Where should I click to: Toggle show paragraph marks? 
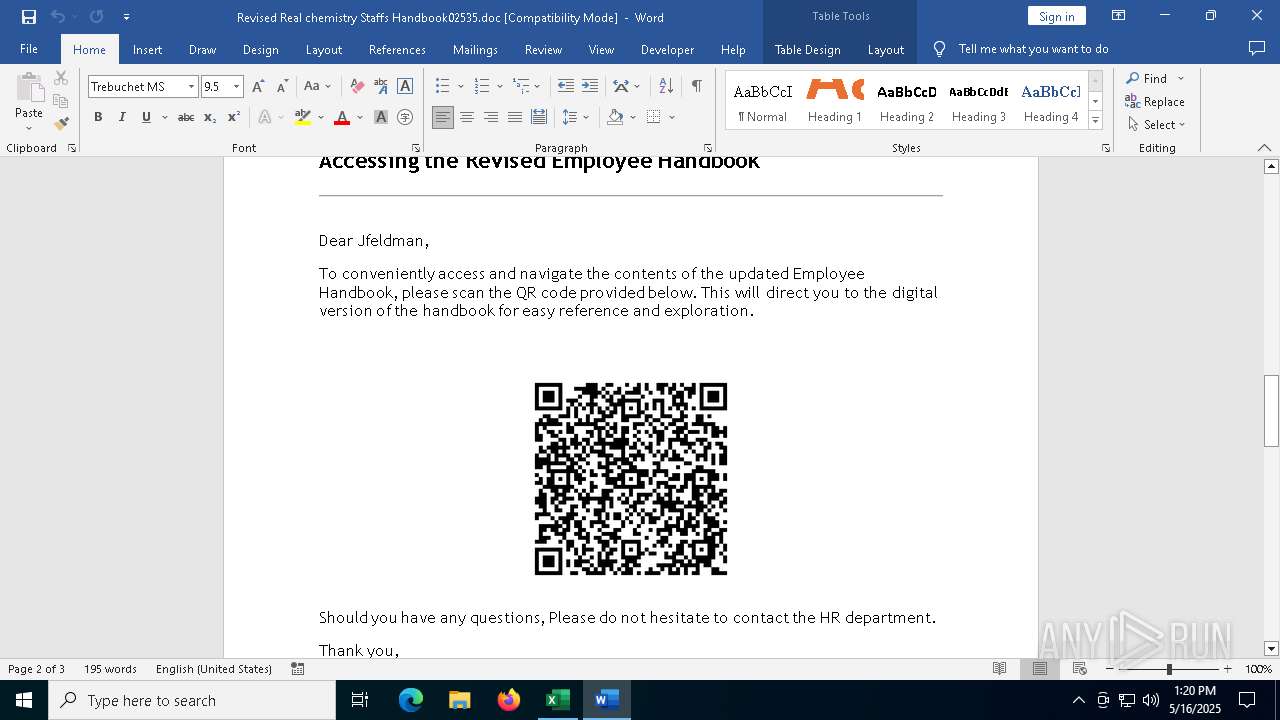696,87
